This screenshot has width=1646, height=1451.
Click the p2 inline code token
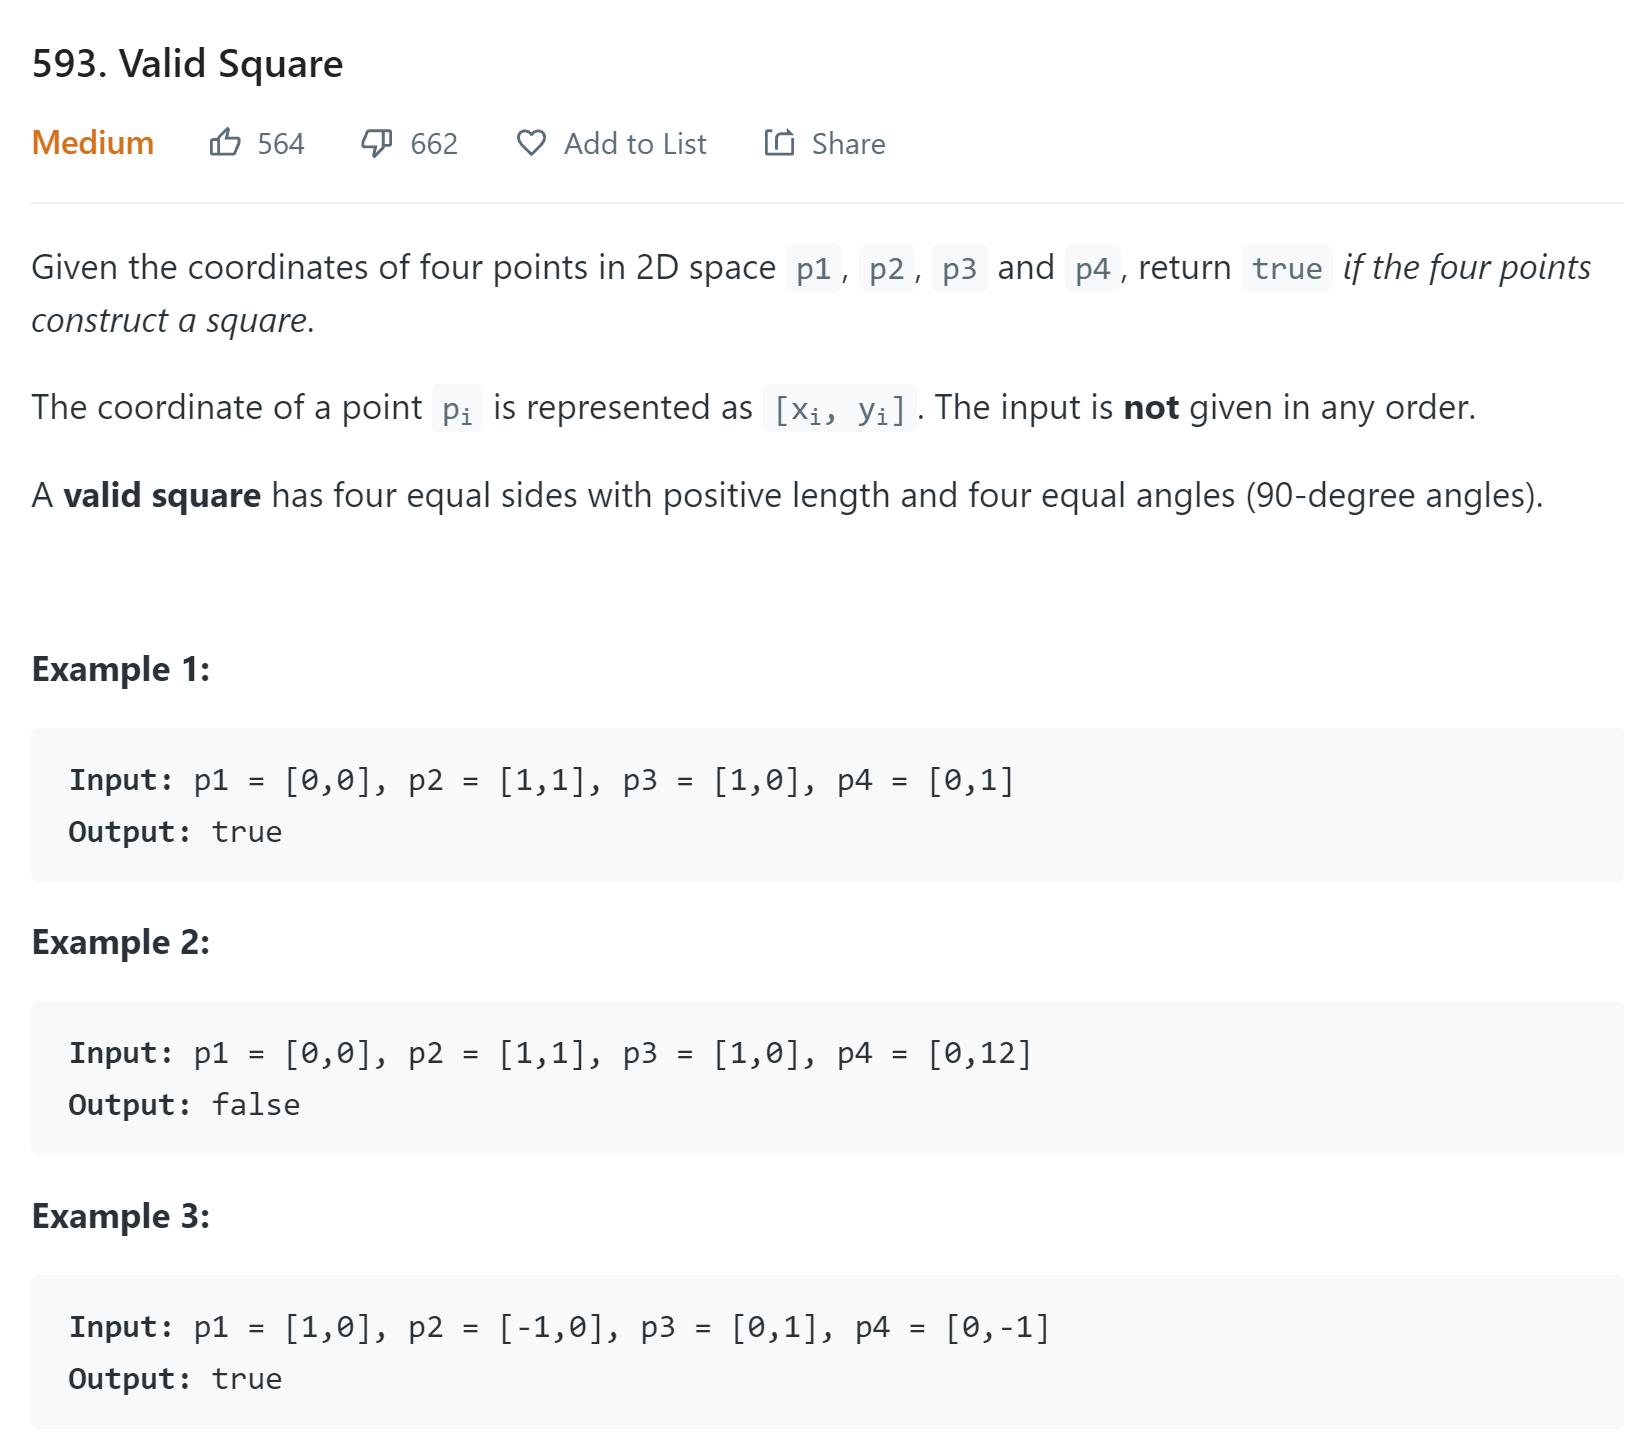click(887, 268)
